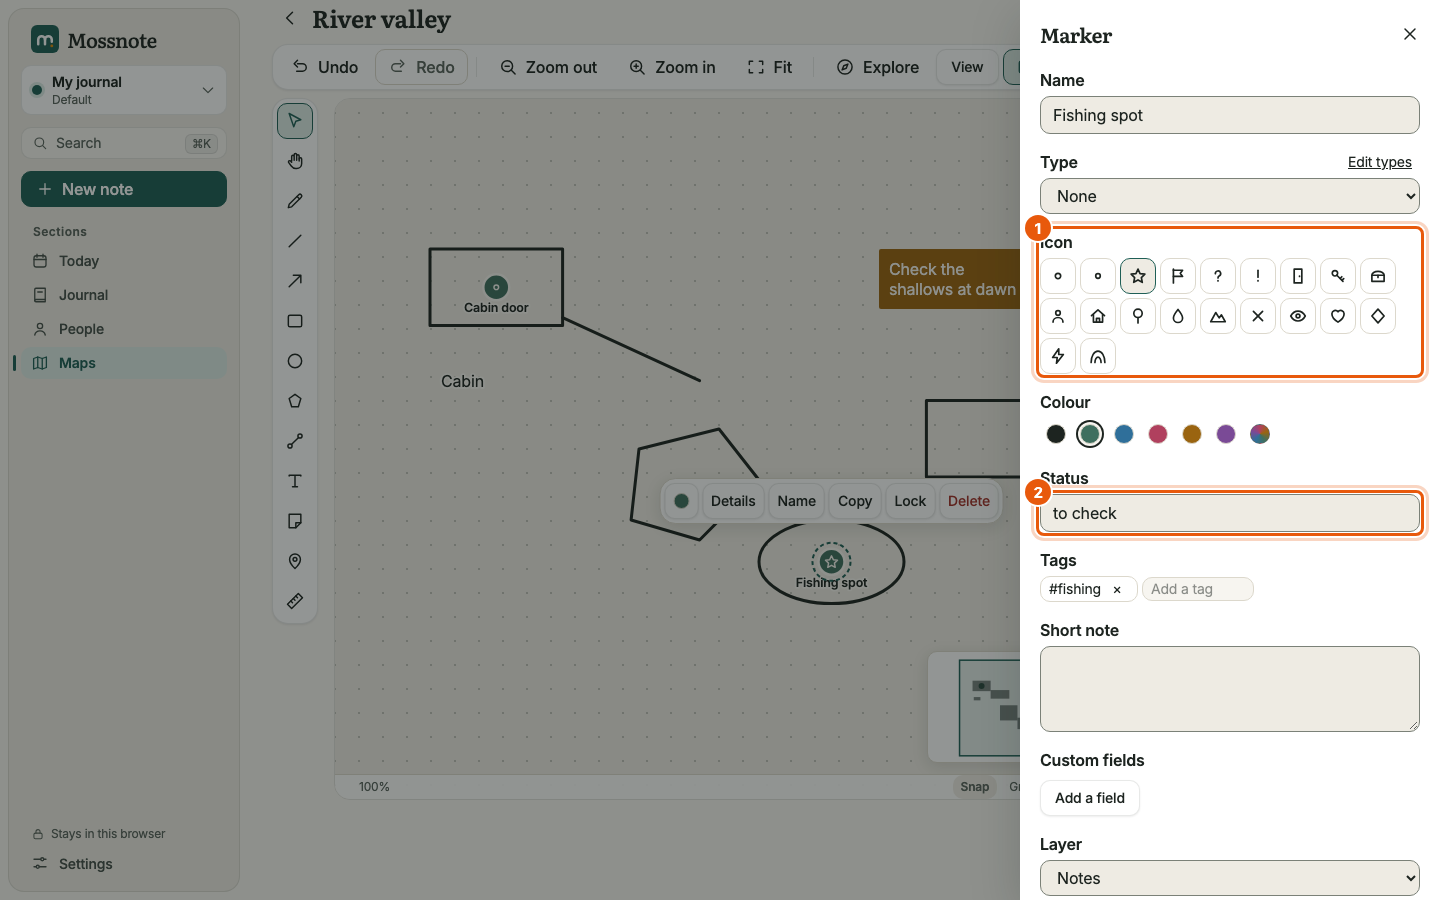Pick the lightning bolt marker icon
The height and width of the screenshot is (900, 1440).
tap(1058, 356)
